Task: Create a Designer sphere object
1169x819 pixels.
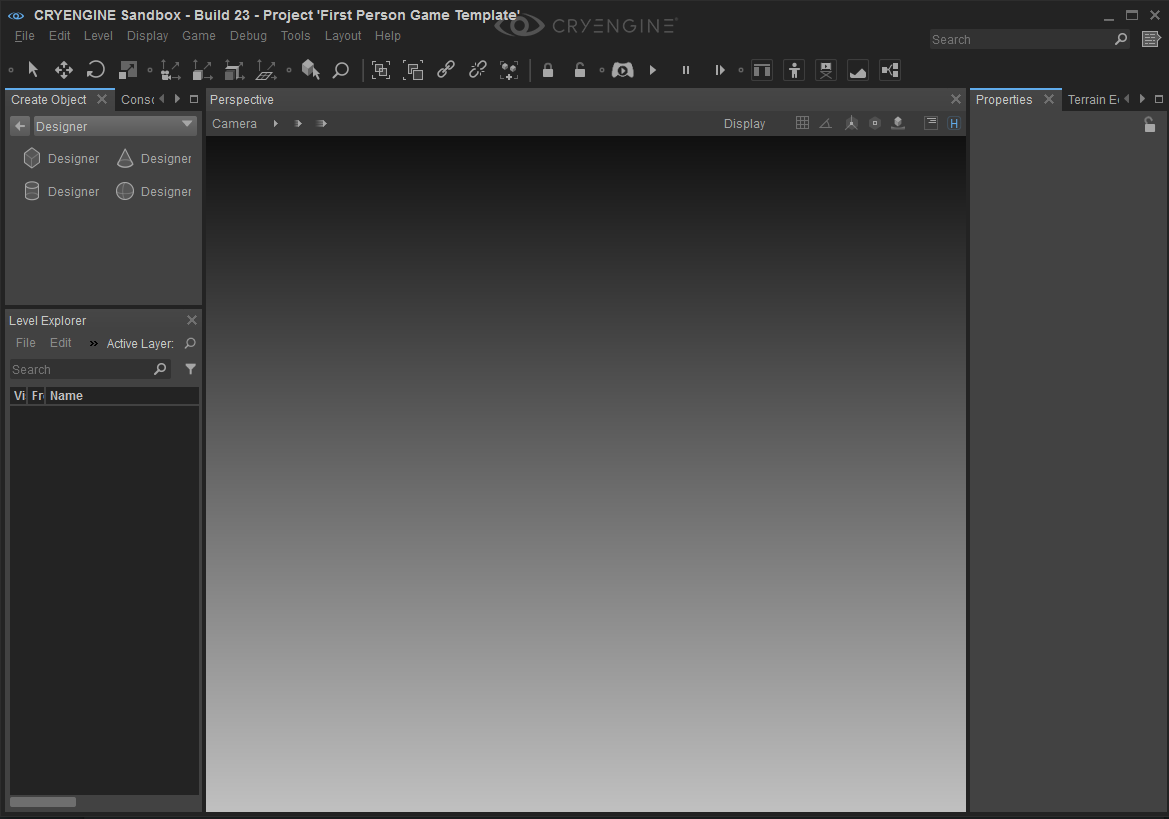Action: 154,192
